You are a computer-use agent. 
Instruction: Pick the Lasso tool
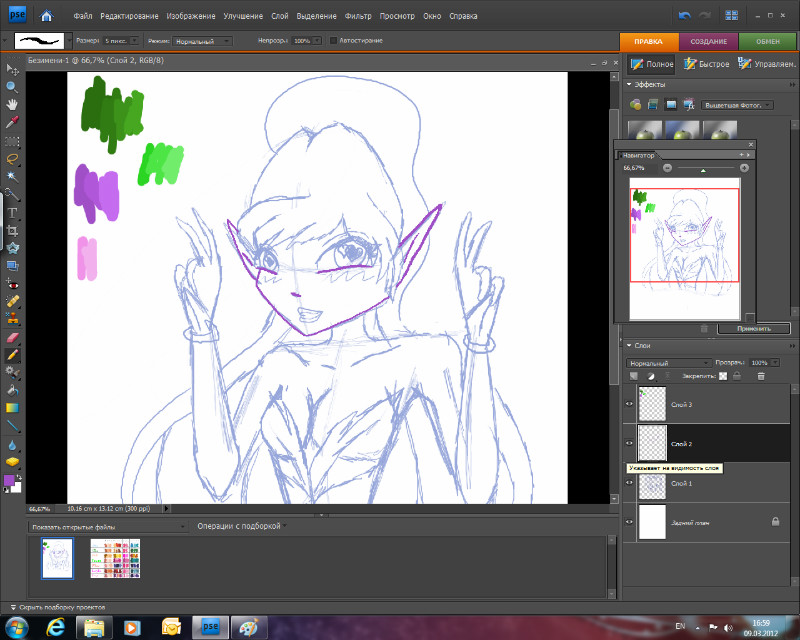pos(13,158)
